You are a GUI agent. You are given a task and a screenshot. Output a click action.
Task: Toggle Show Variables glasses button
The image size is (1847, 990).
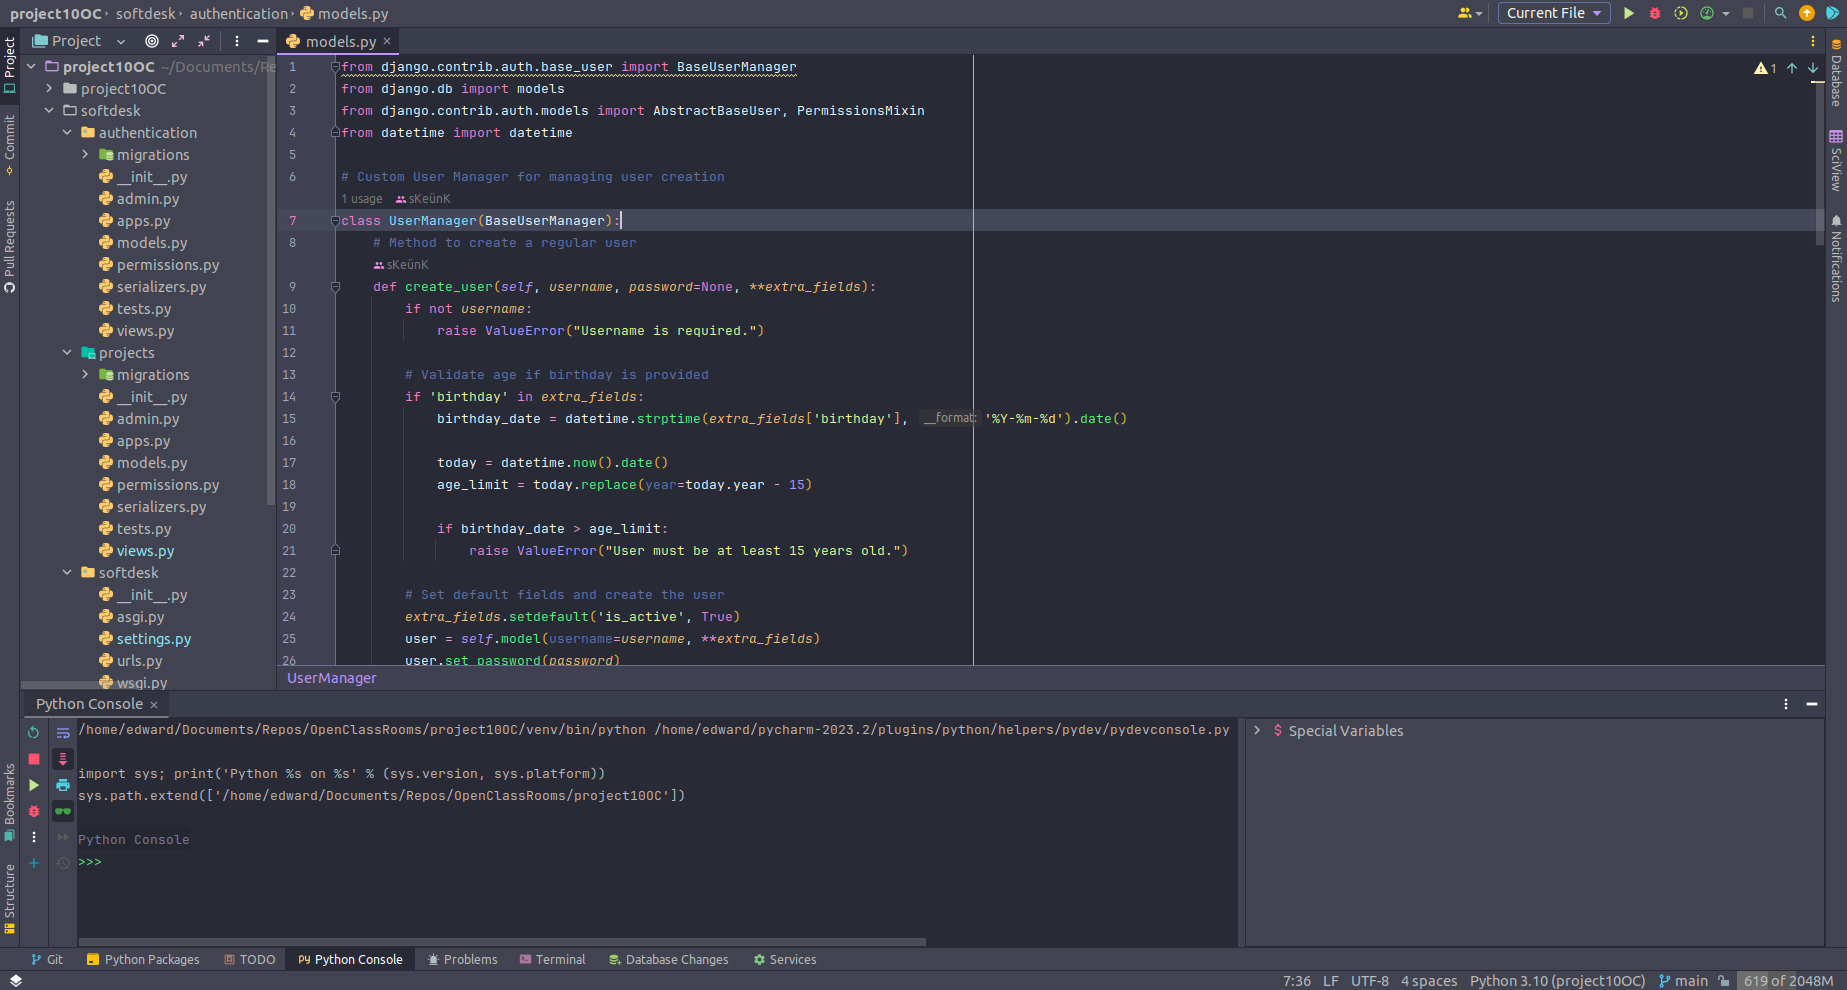click(63, 811)
